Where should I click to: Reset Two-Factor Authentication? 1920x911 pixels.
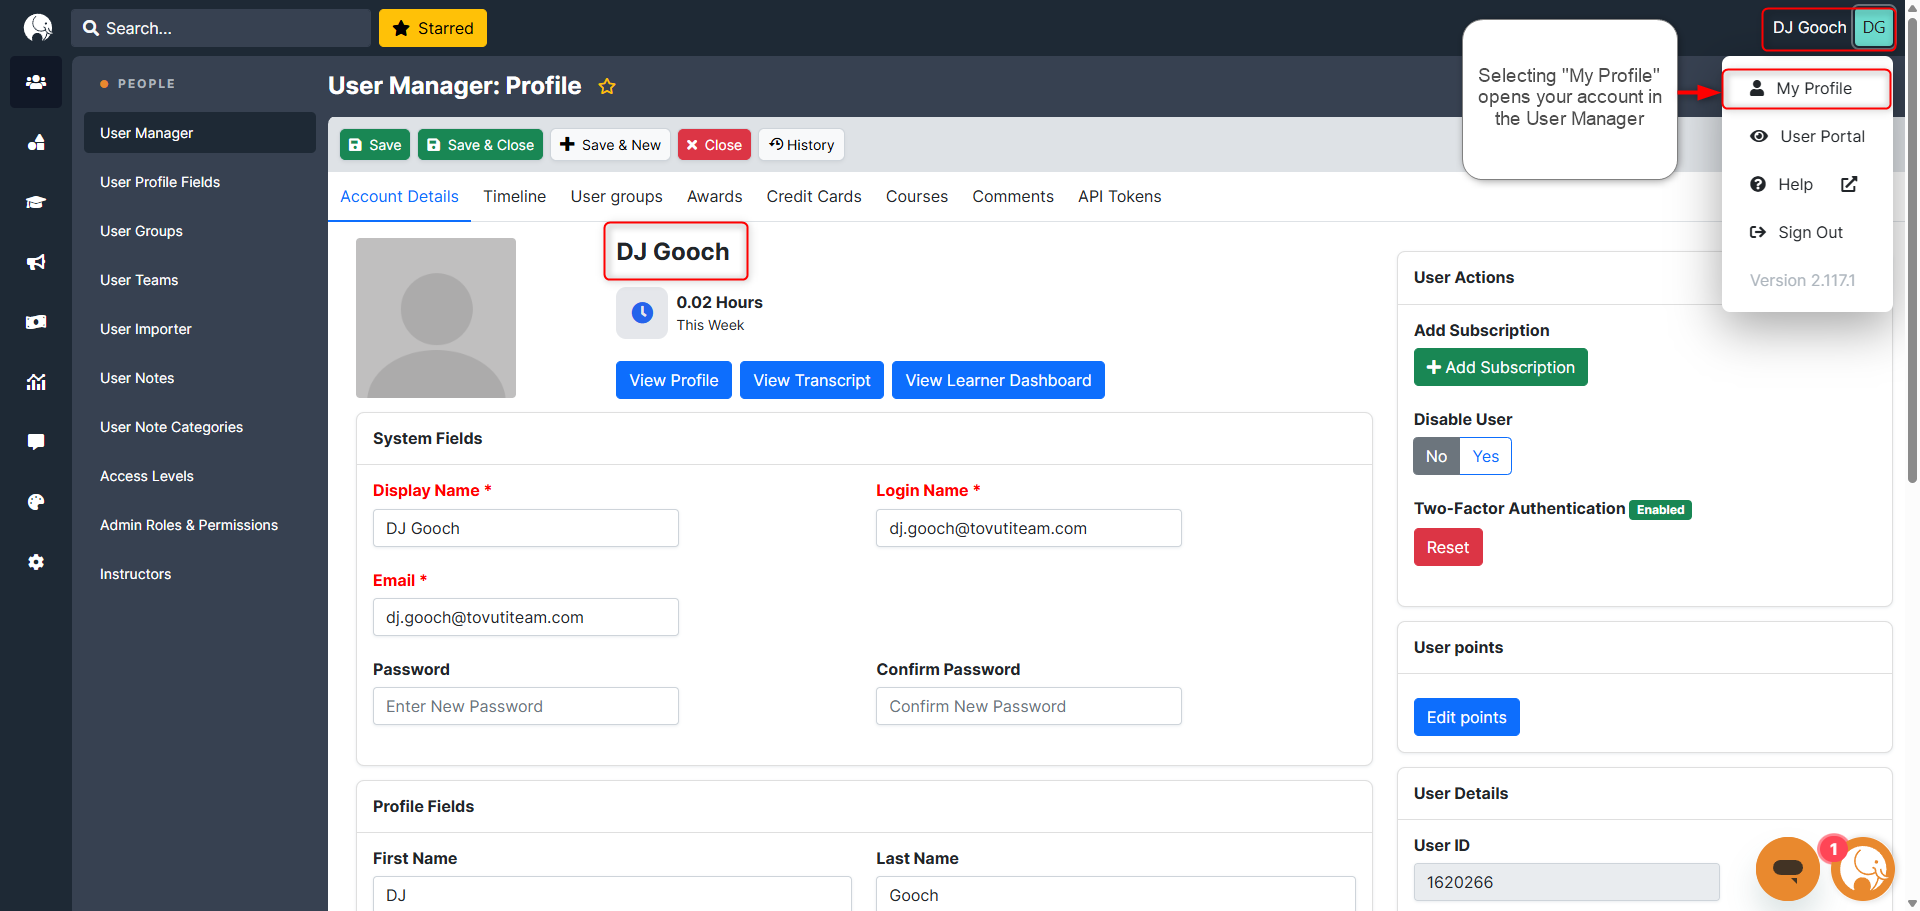1447,547
